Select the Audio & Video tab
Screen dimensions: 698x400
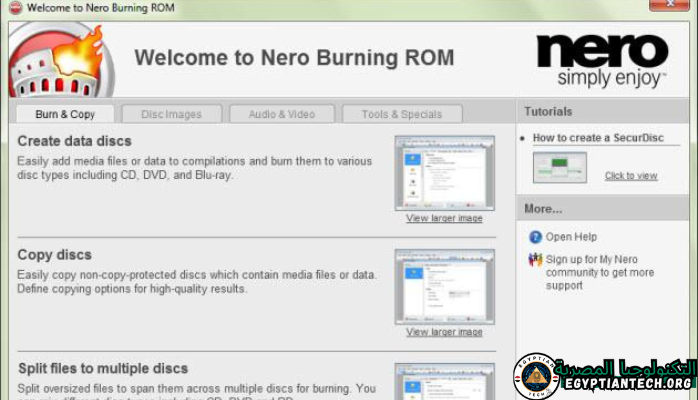(281, 114)
